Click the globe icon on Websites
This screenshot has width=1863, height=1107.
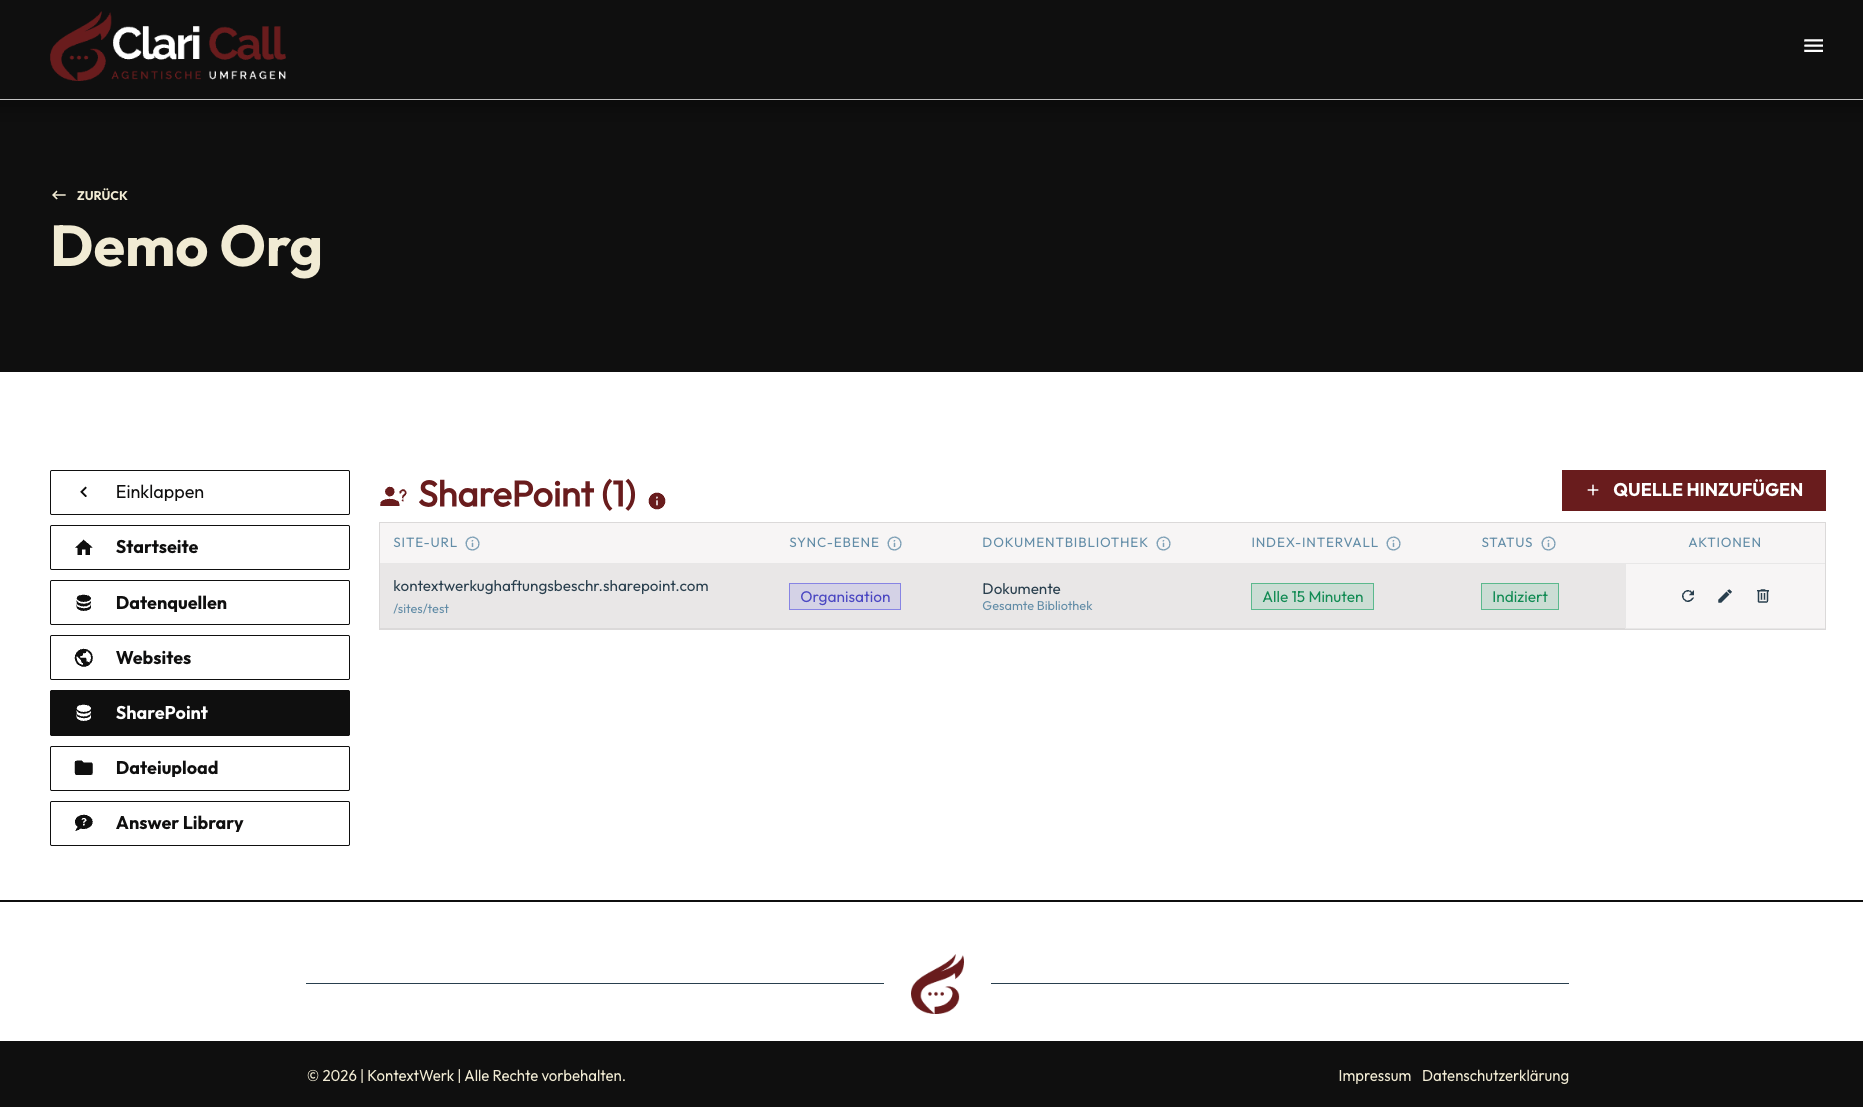click(84, 657)
